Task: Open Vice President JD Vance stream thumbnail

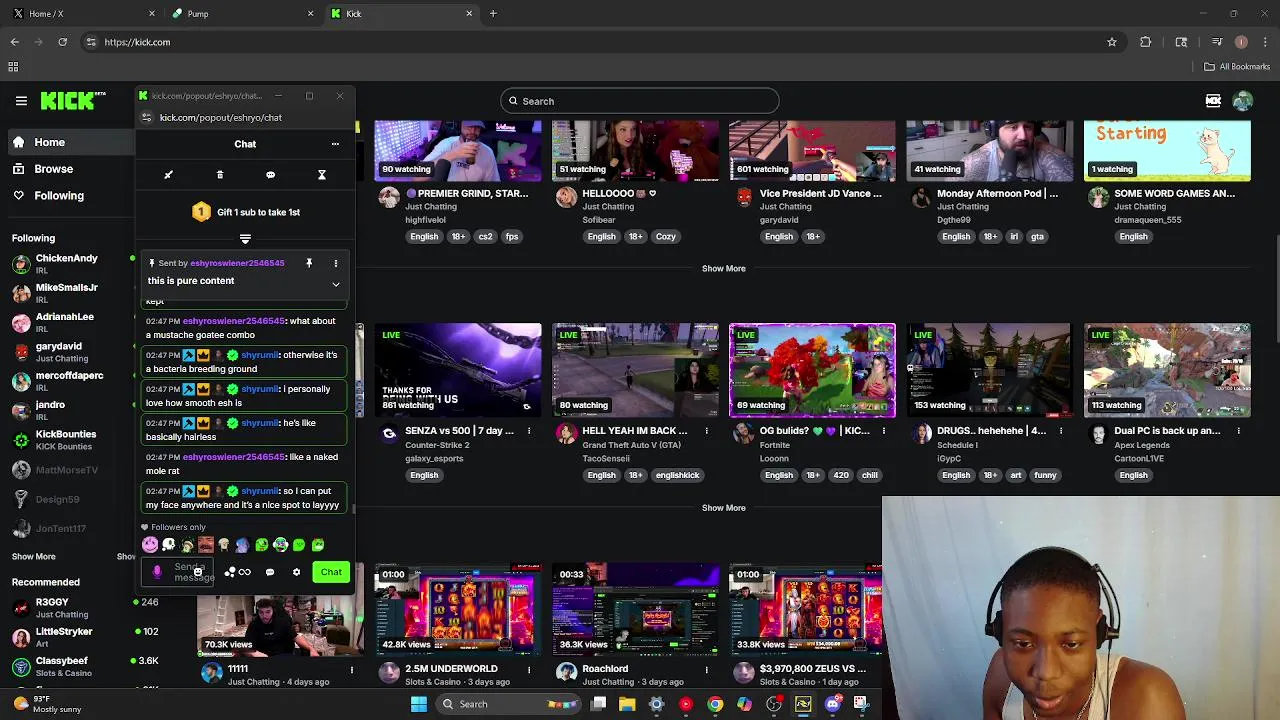Action: point(812,151)
